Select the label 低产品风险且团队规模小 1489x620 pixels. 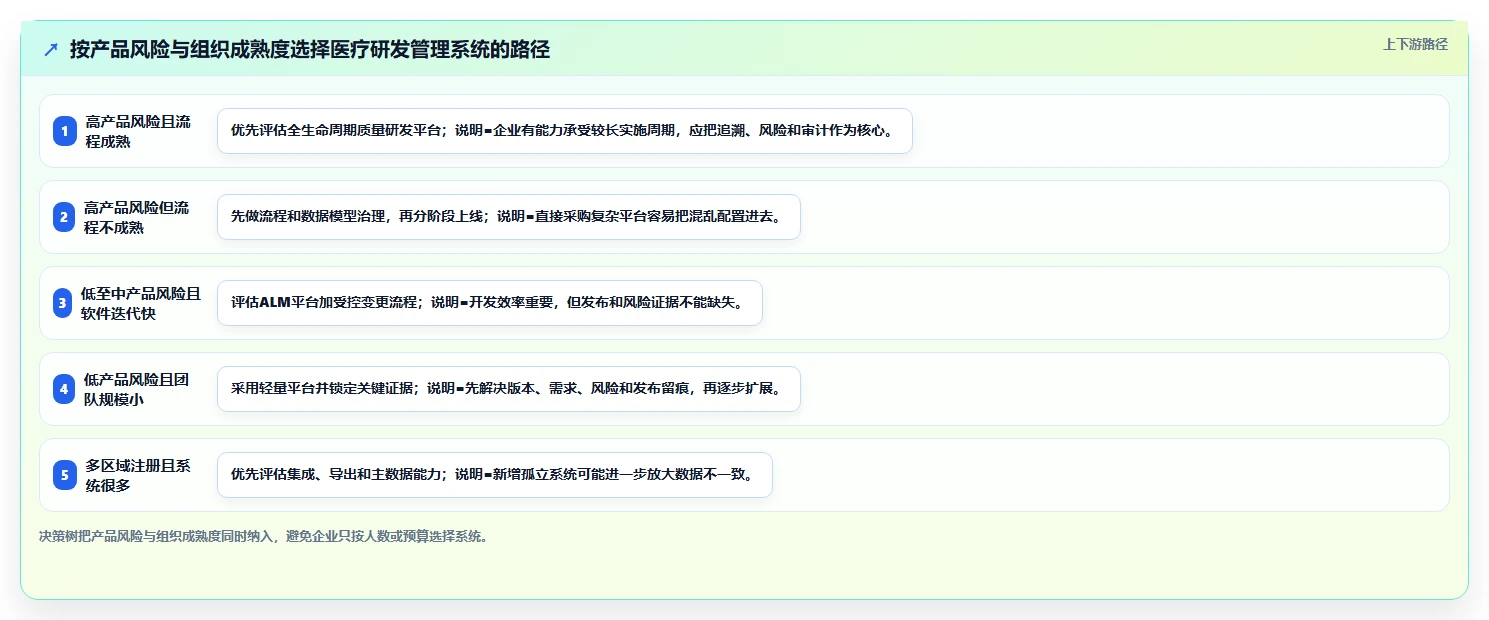137,389
